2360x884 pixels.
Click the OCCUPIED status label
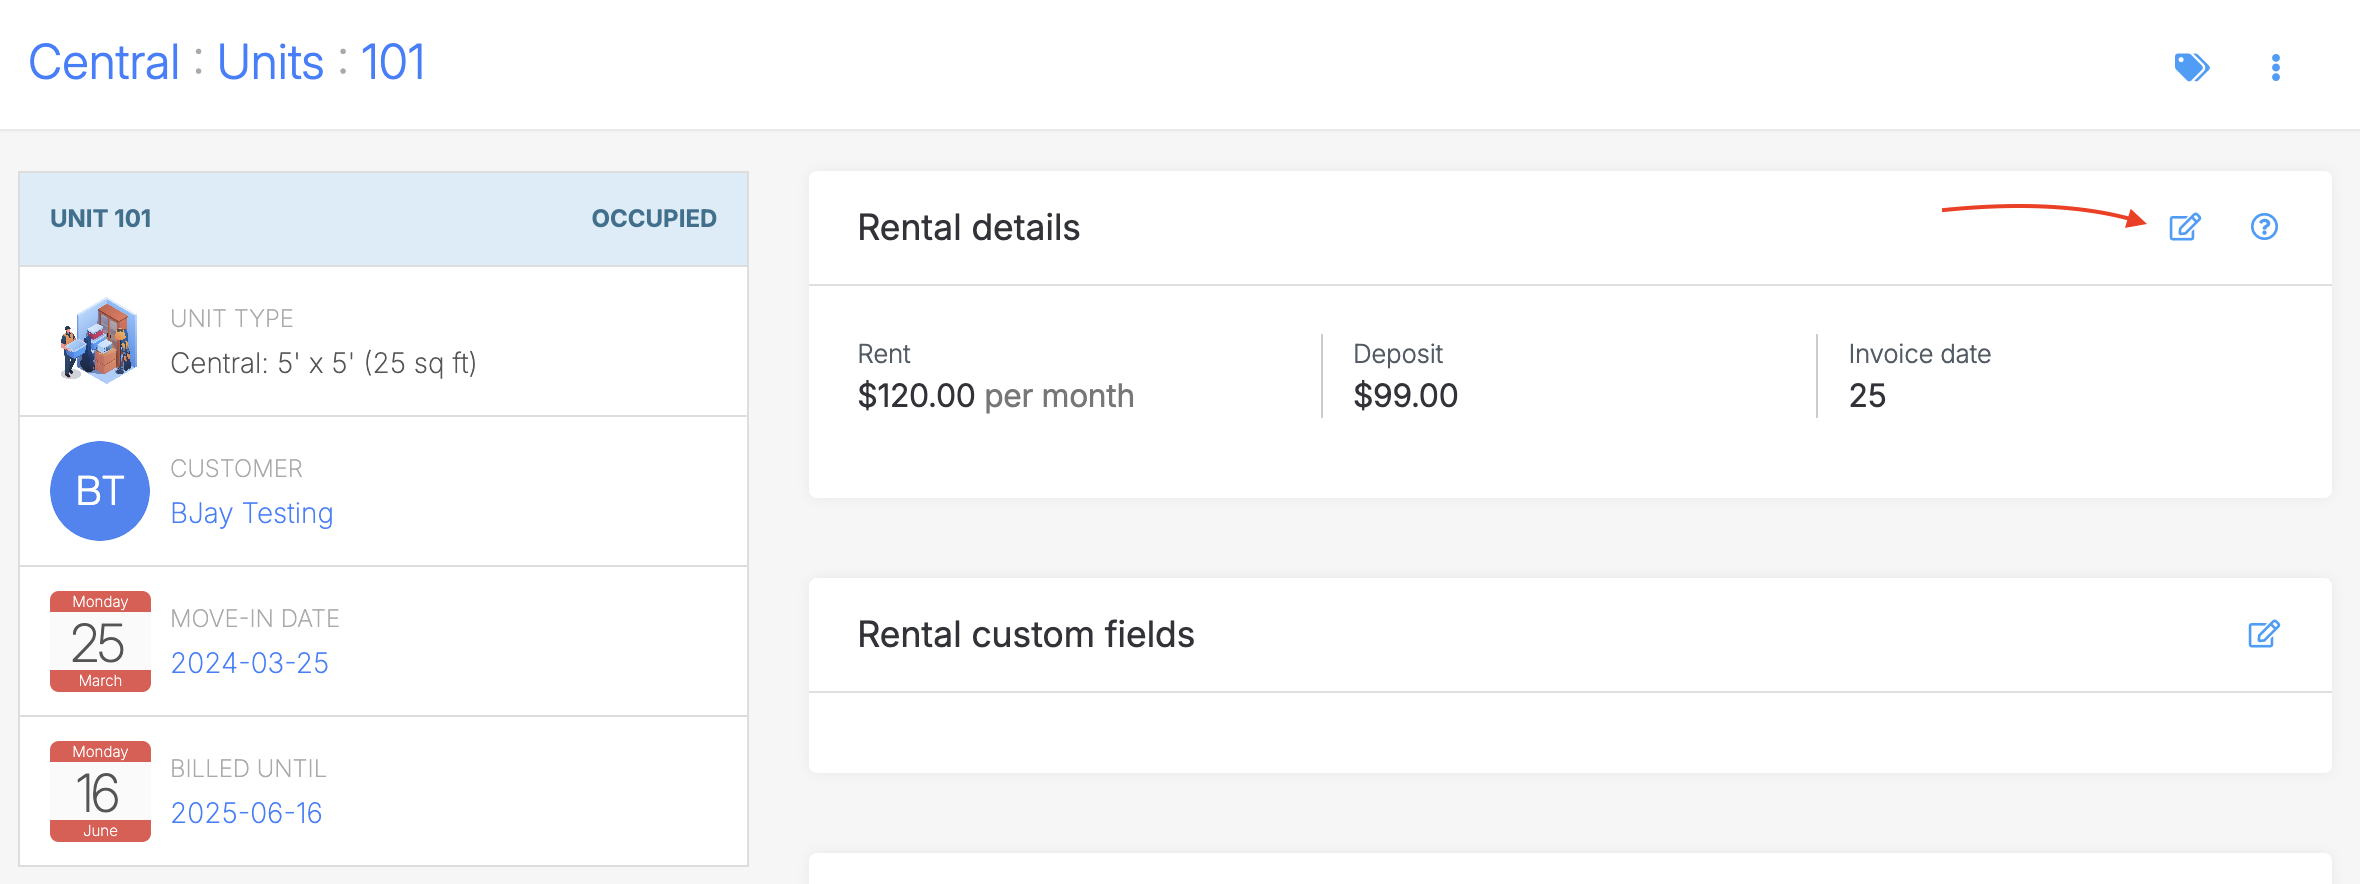pos(654,219)
